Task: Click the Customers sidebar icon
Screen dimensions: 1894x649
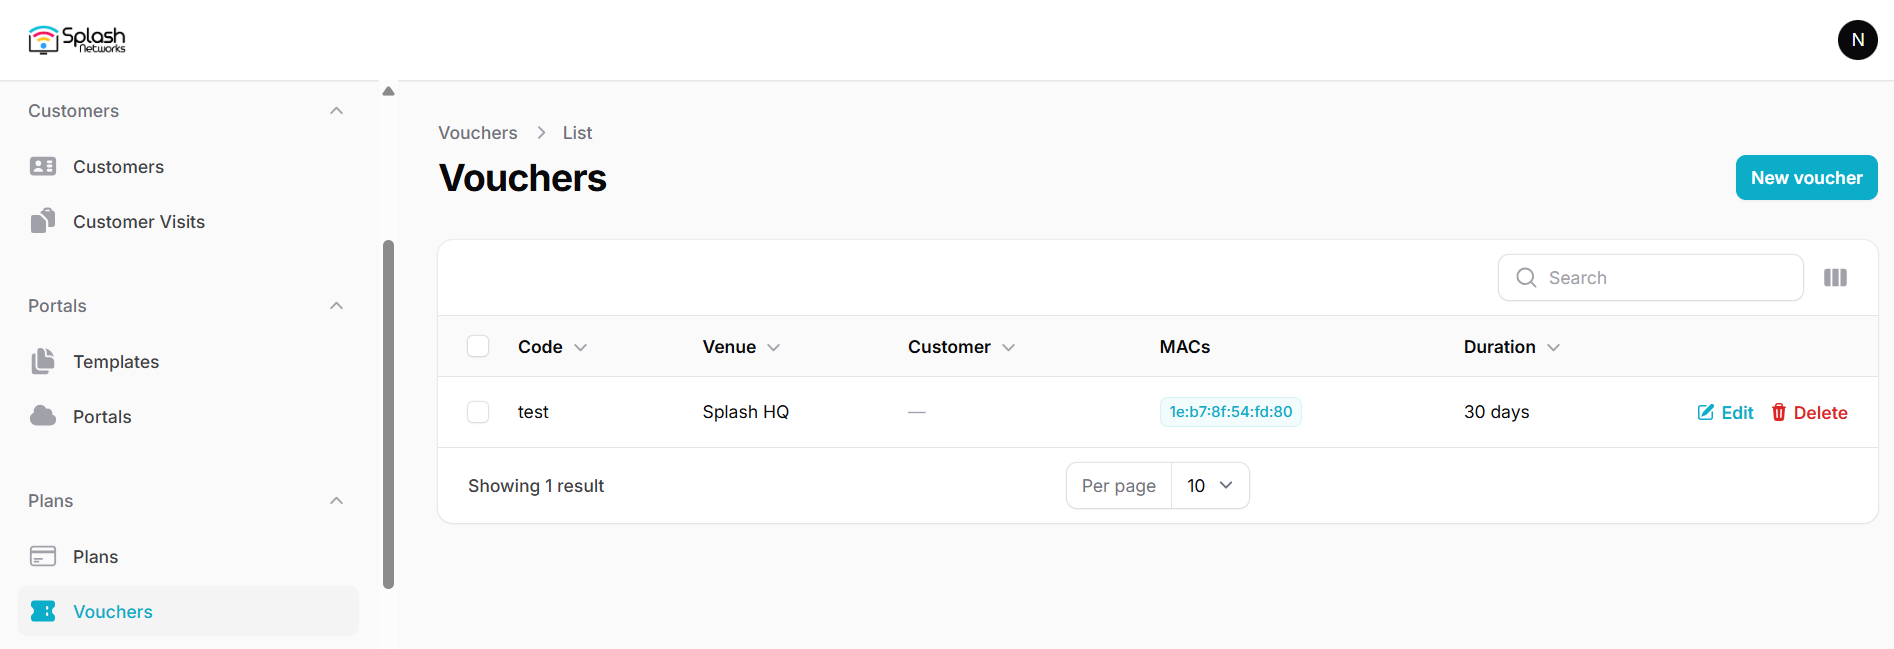Action: [43, 166]
